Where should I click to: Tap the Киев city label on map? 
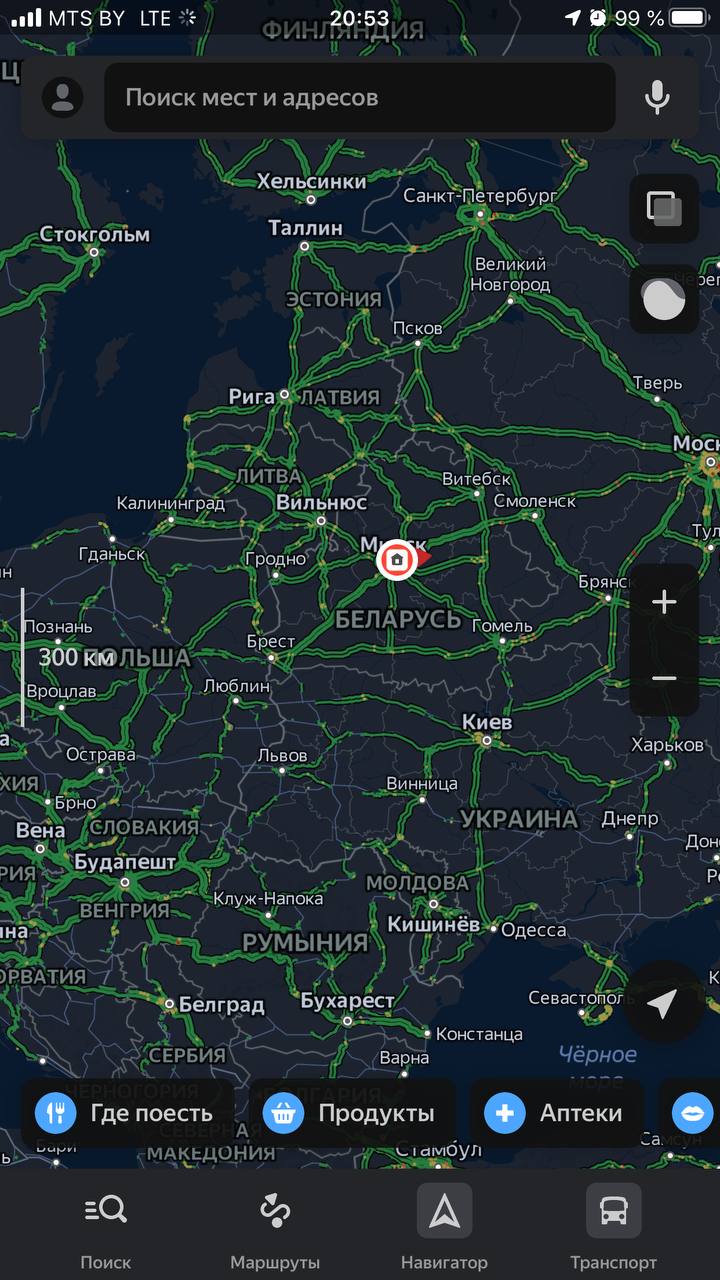(x=487, y=722)
